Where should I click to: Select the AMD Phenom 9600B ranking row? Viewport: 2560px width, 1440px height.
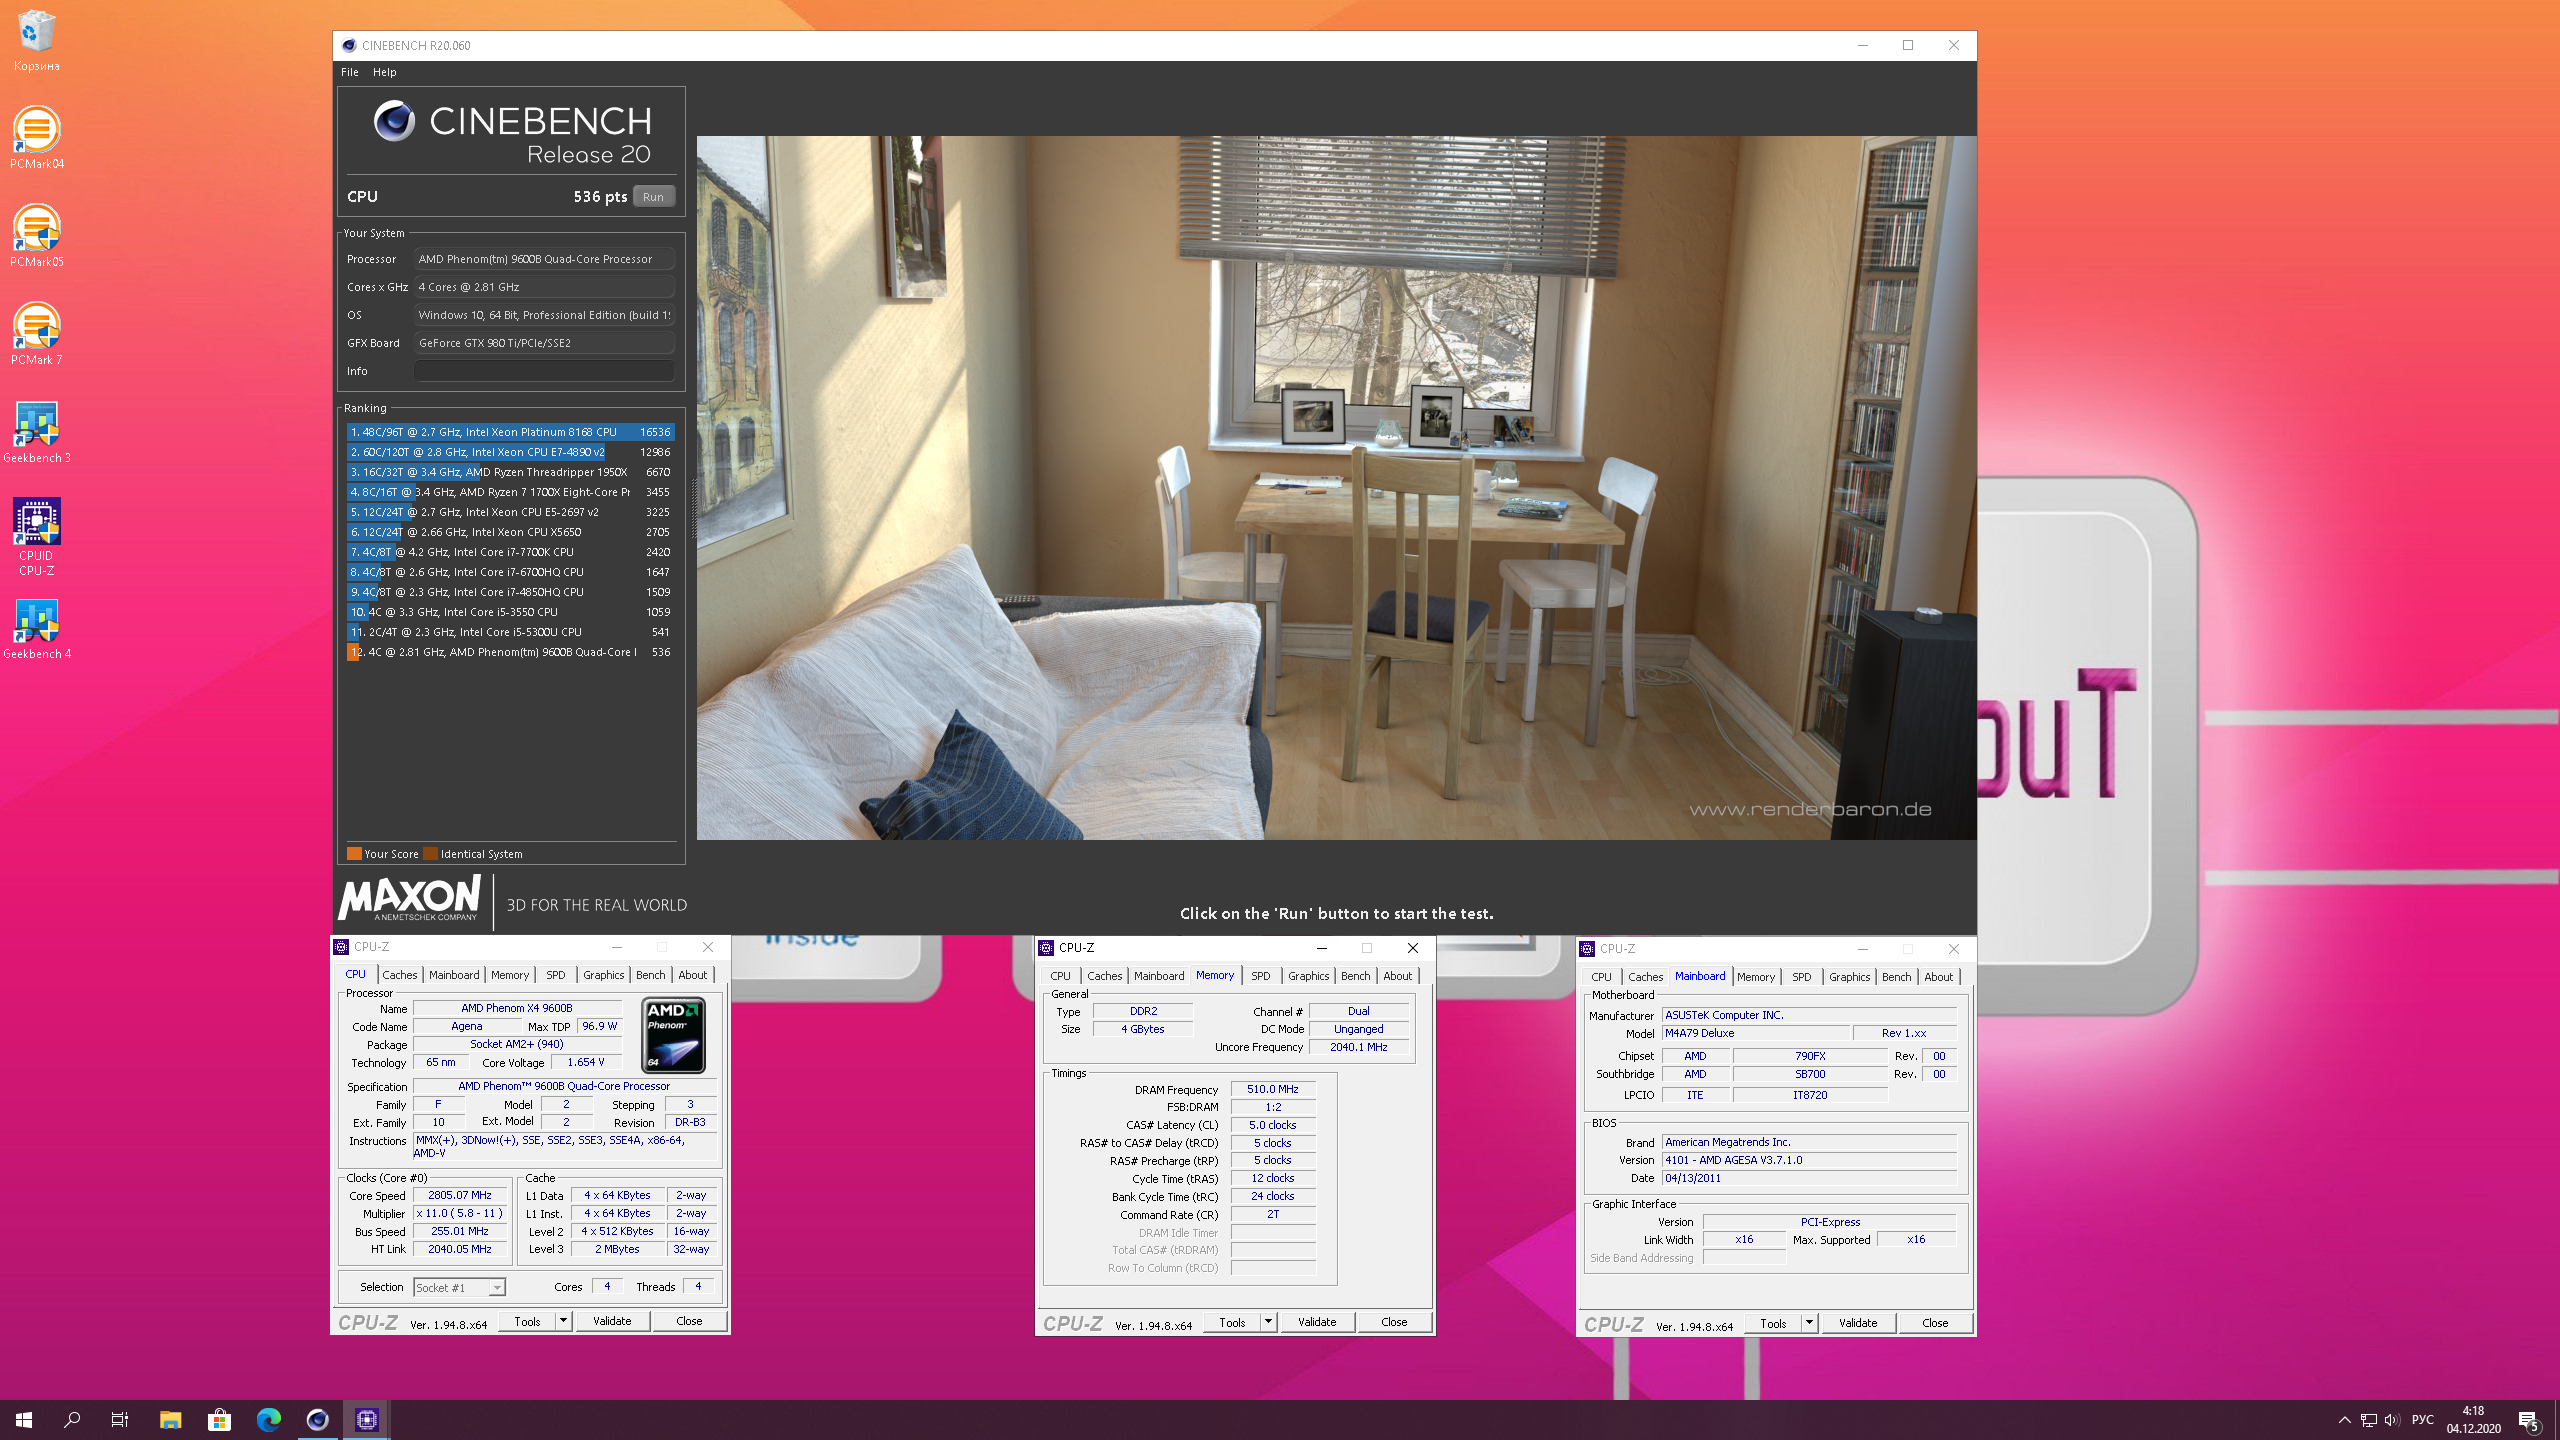[x=510, y=652]
